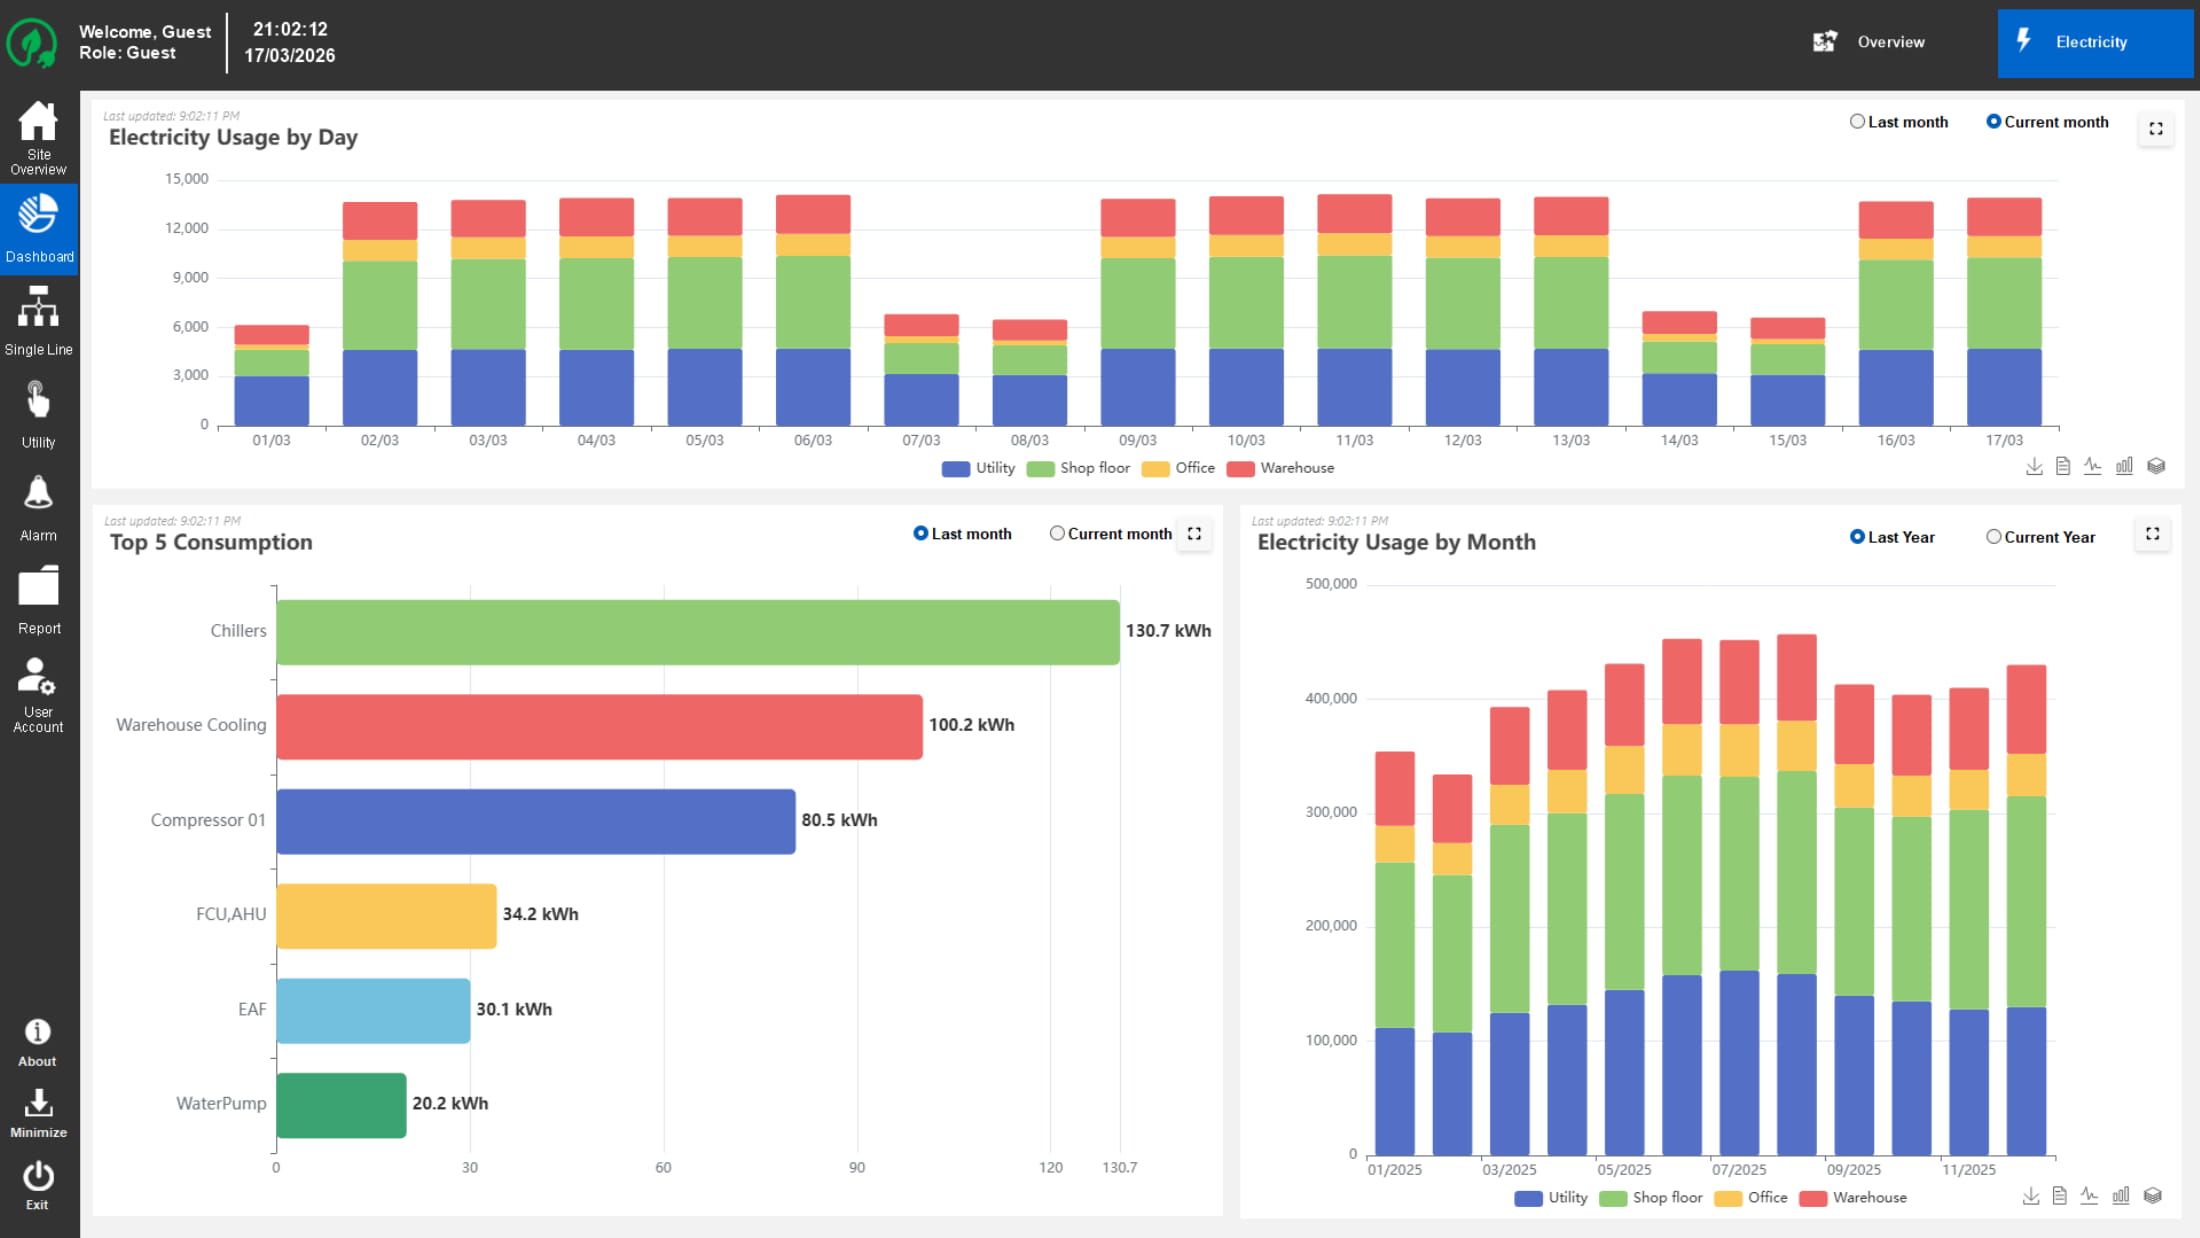The image size is (2200, 1238).
Task: Toggle stacking on daily usage chart
Action: point(2156,466)
